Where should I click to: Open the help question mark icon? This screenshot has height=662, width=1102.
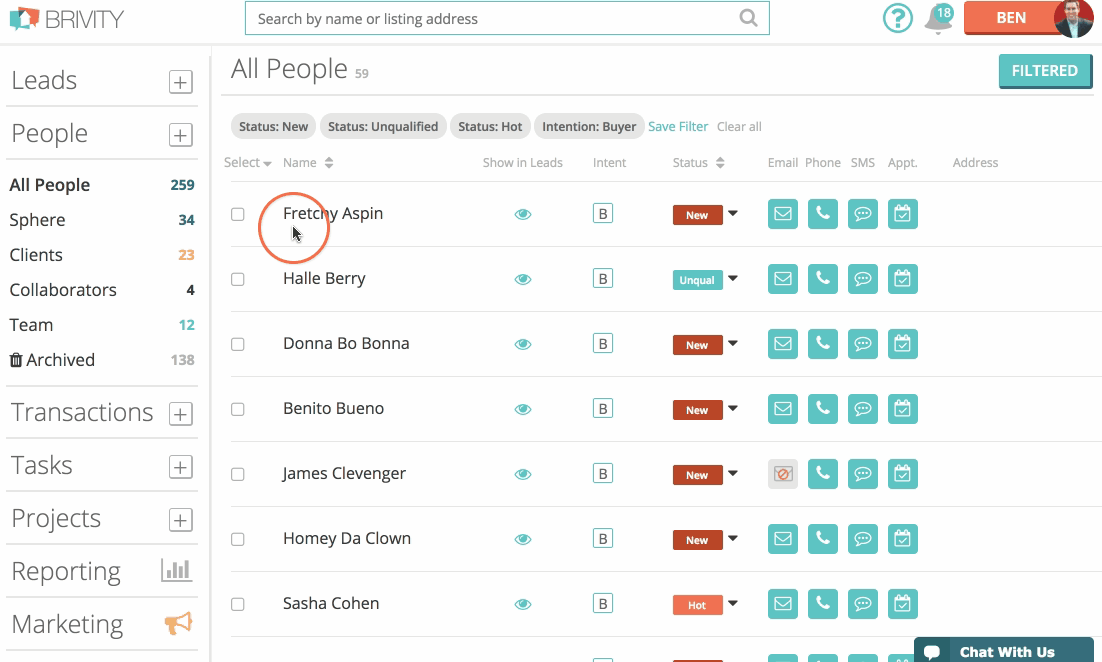click(897, 18)
